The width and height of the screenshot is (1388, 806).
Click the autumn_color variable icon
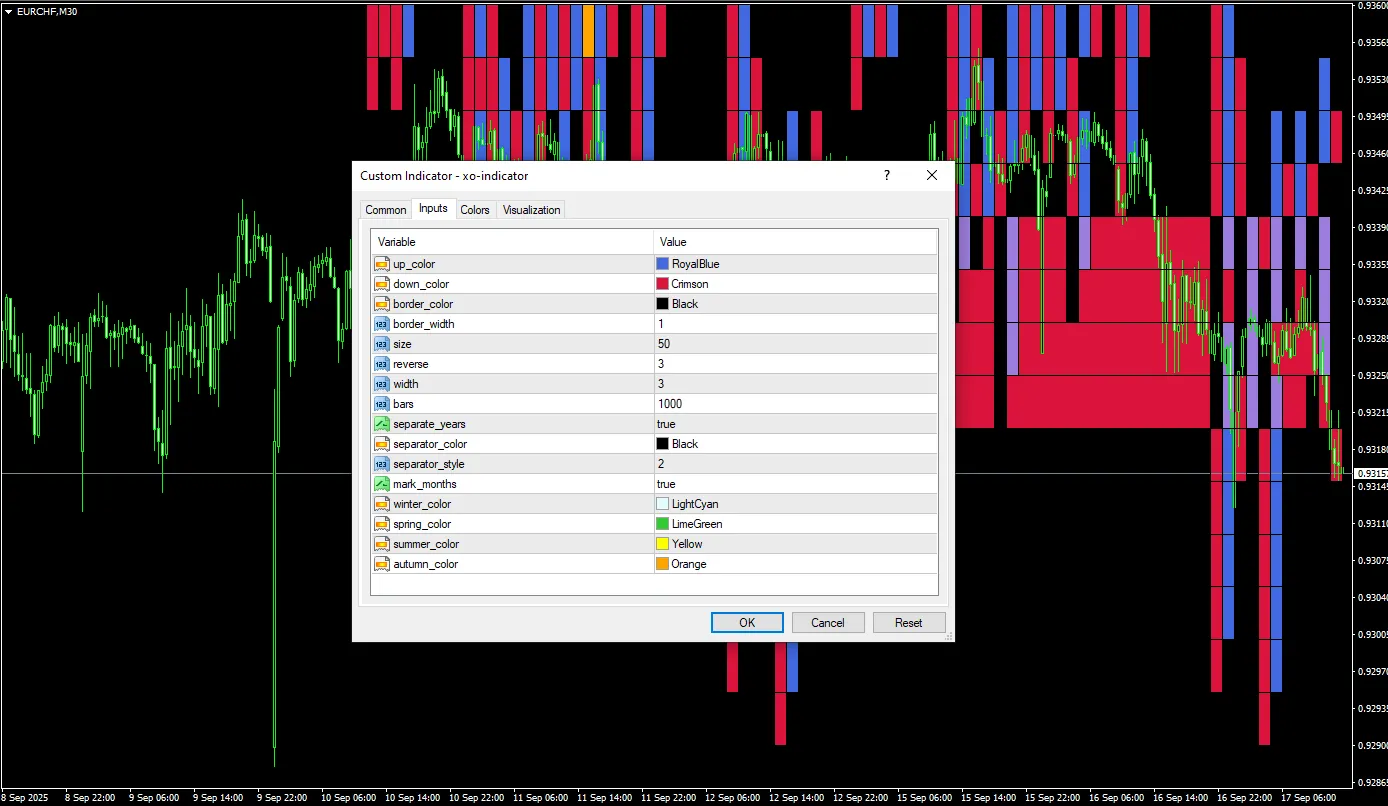tap(381, 564)
